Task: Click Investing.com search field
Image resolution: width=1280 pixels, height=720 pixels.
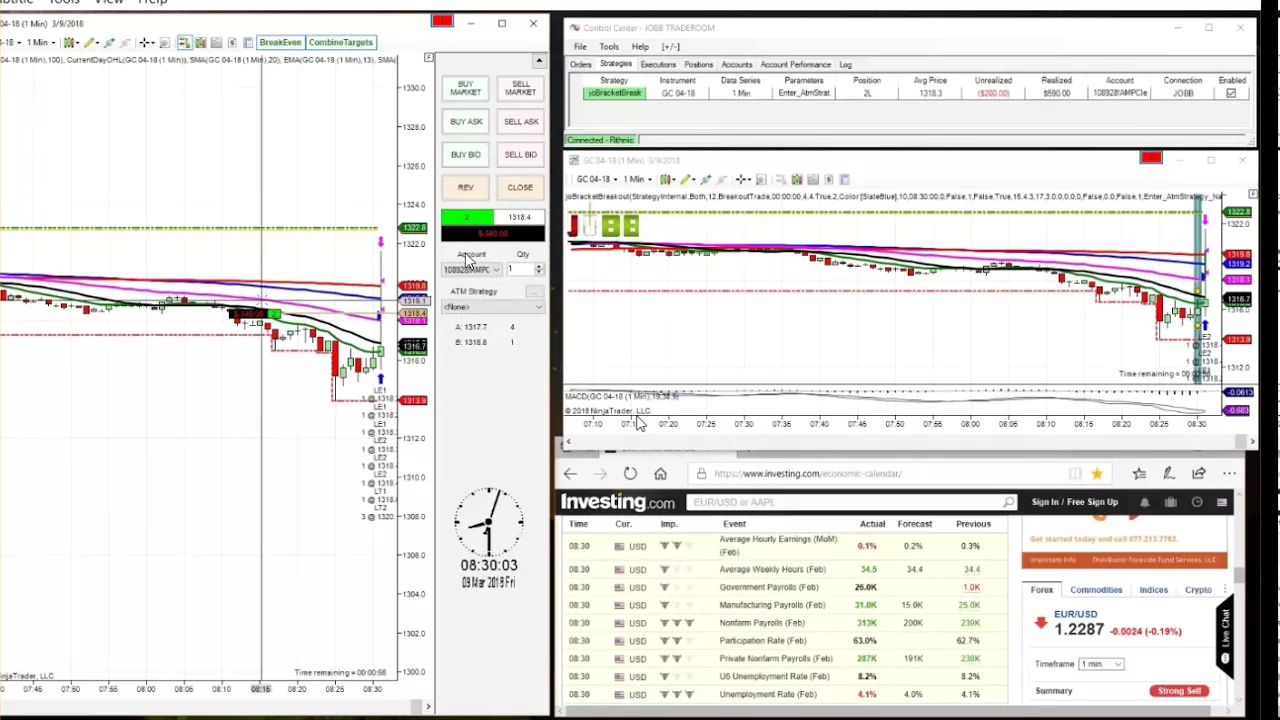Action: pos(850,502)
